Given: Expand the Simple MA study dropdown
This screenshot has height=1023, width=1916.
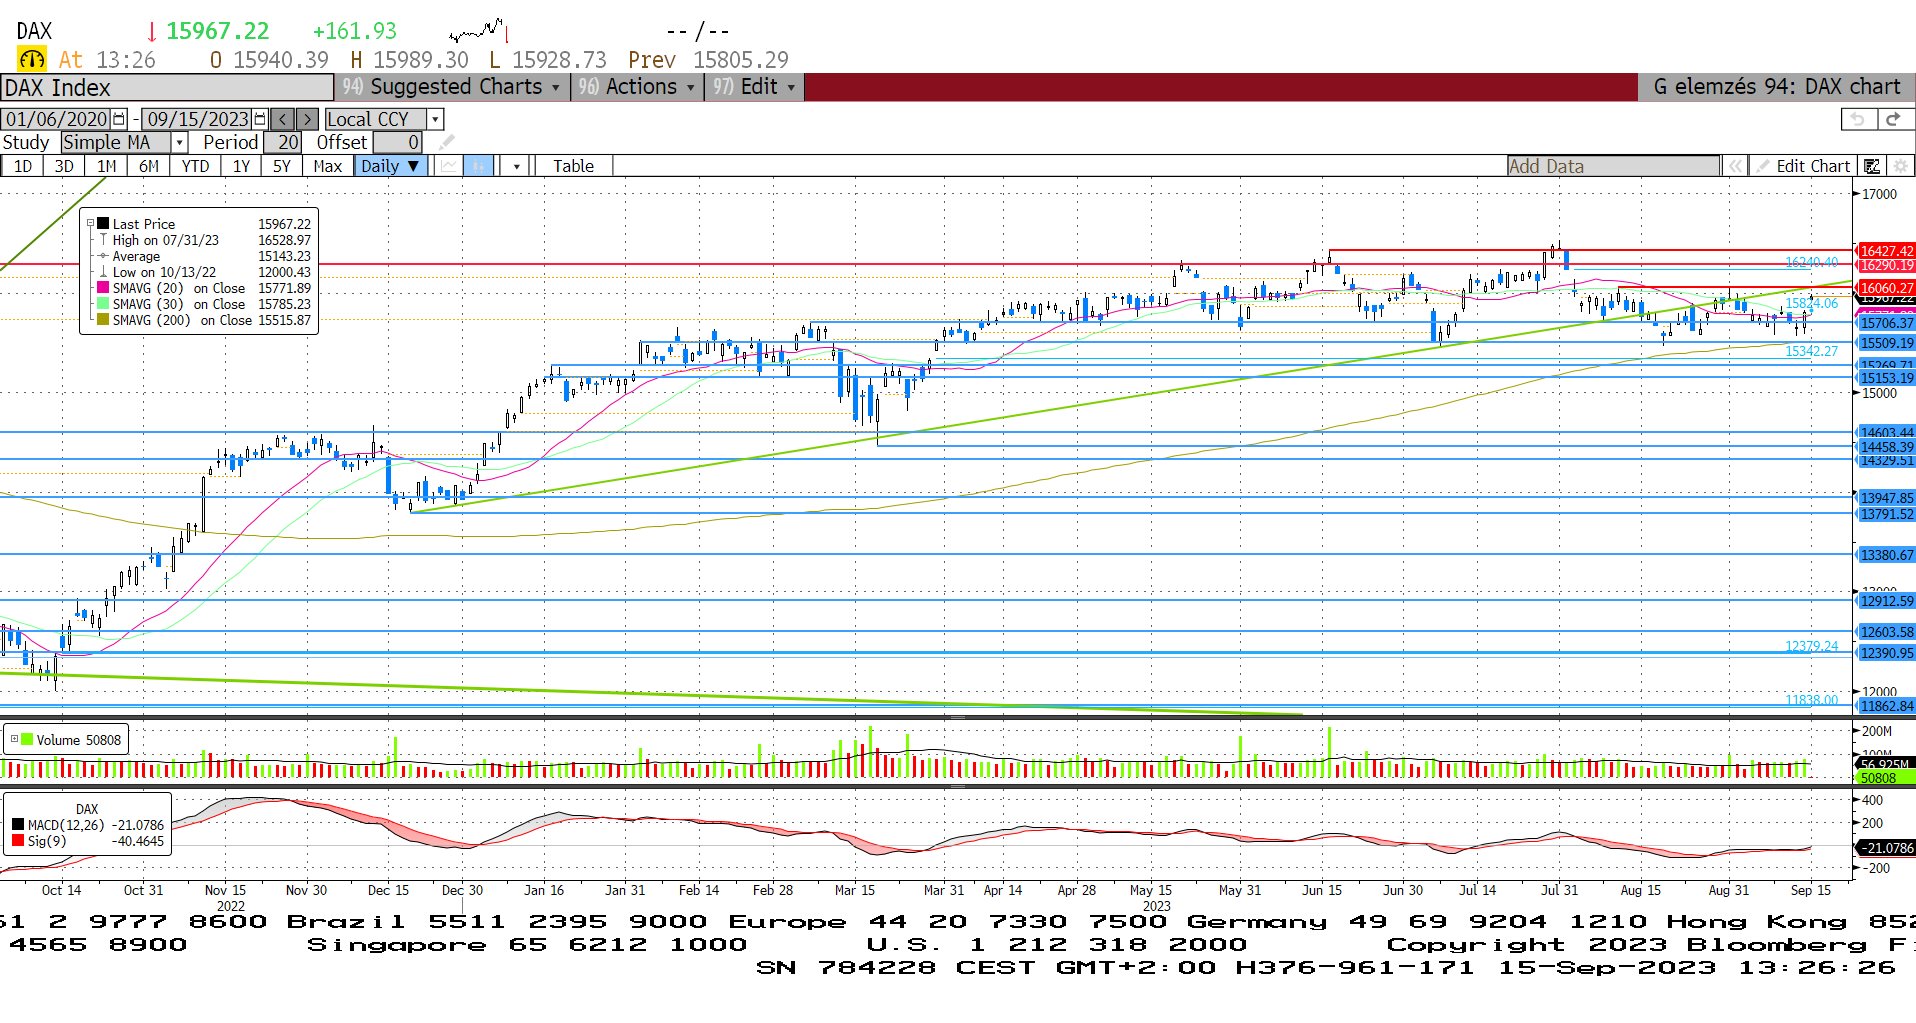Looking at the screenshot, I should click(x=179, y=143).
